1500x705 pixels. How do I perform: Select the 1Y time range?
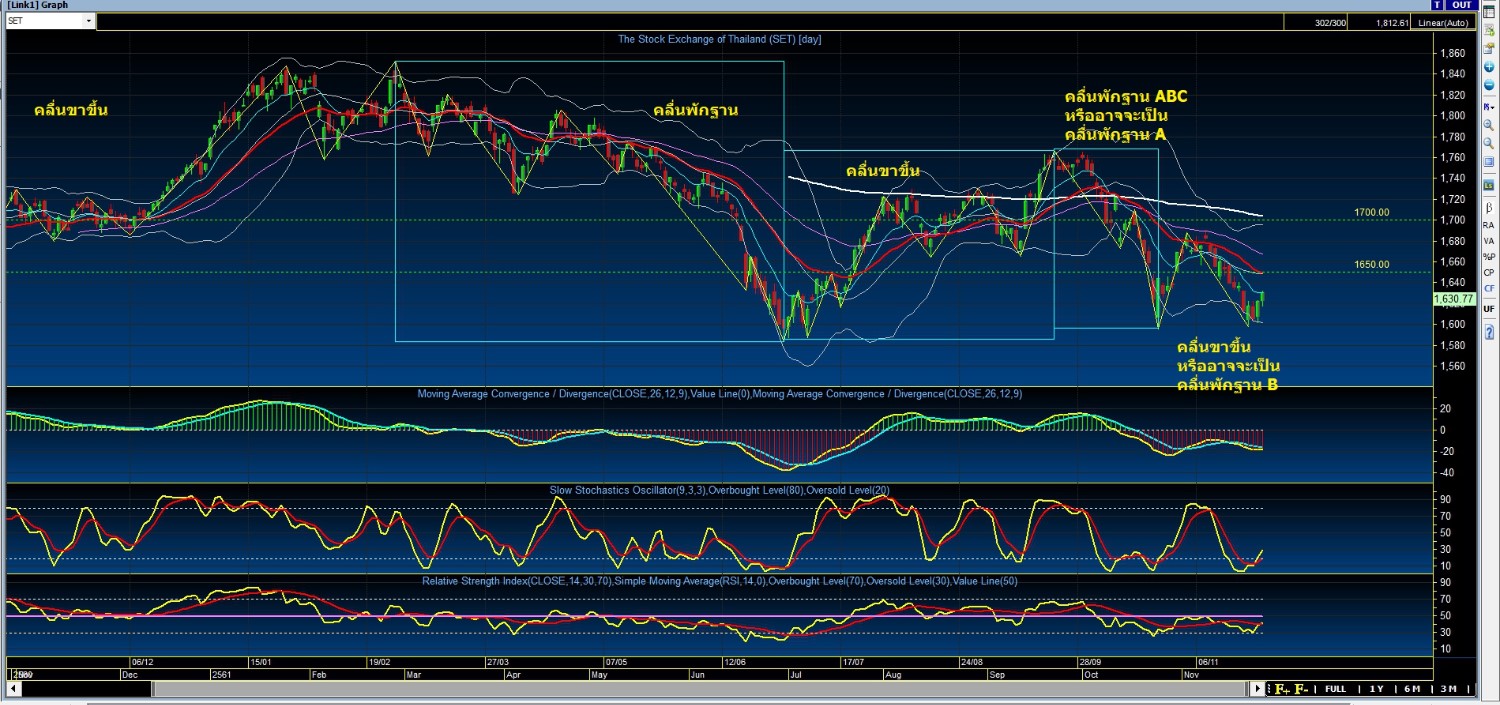click(x=1376, y=689)
